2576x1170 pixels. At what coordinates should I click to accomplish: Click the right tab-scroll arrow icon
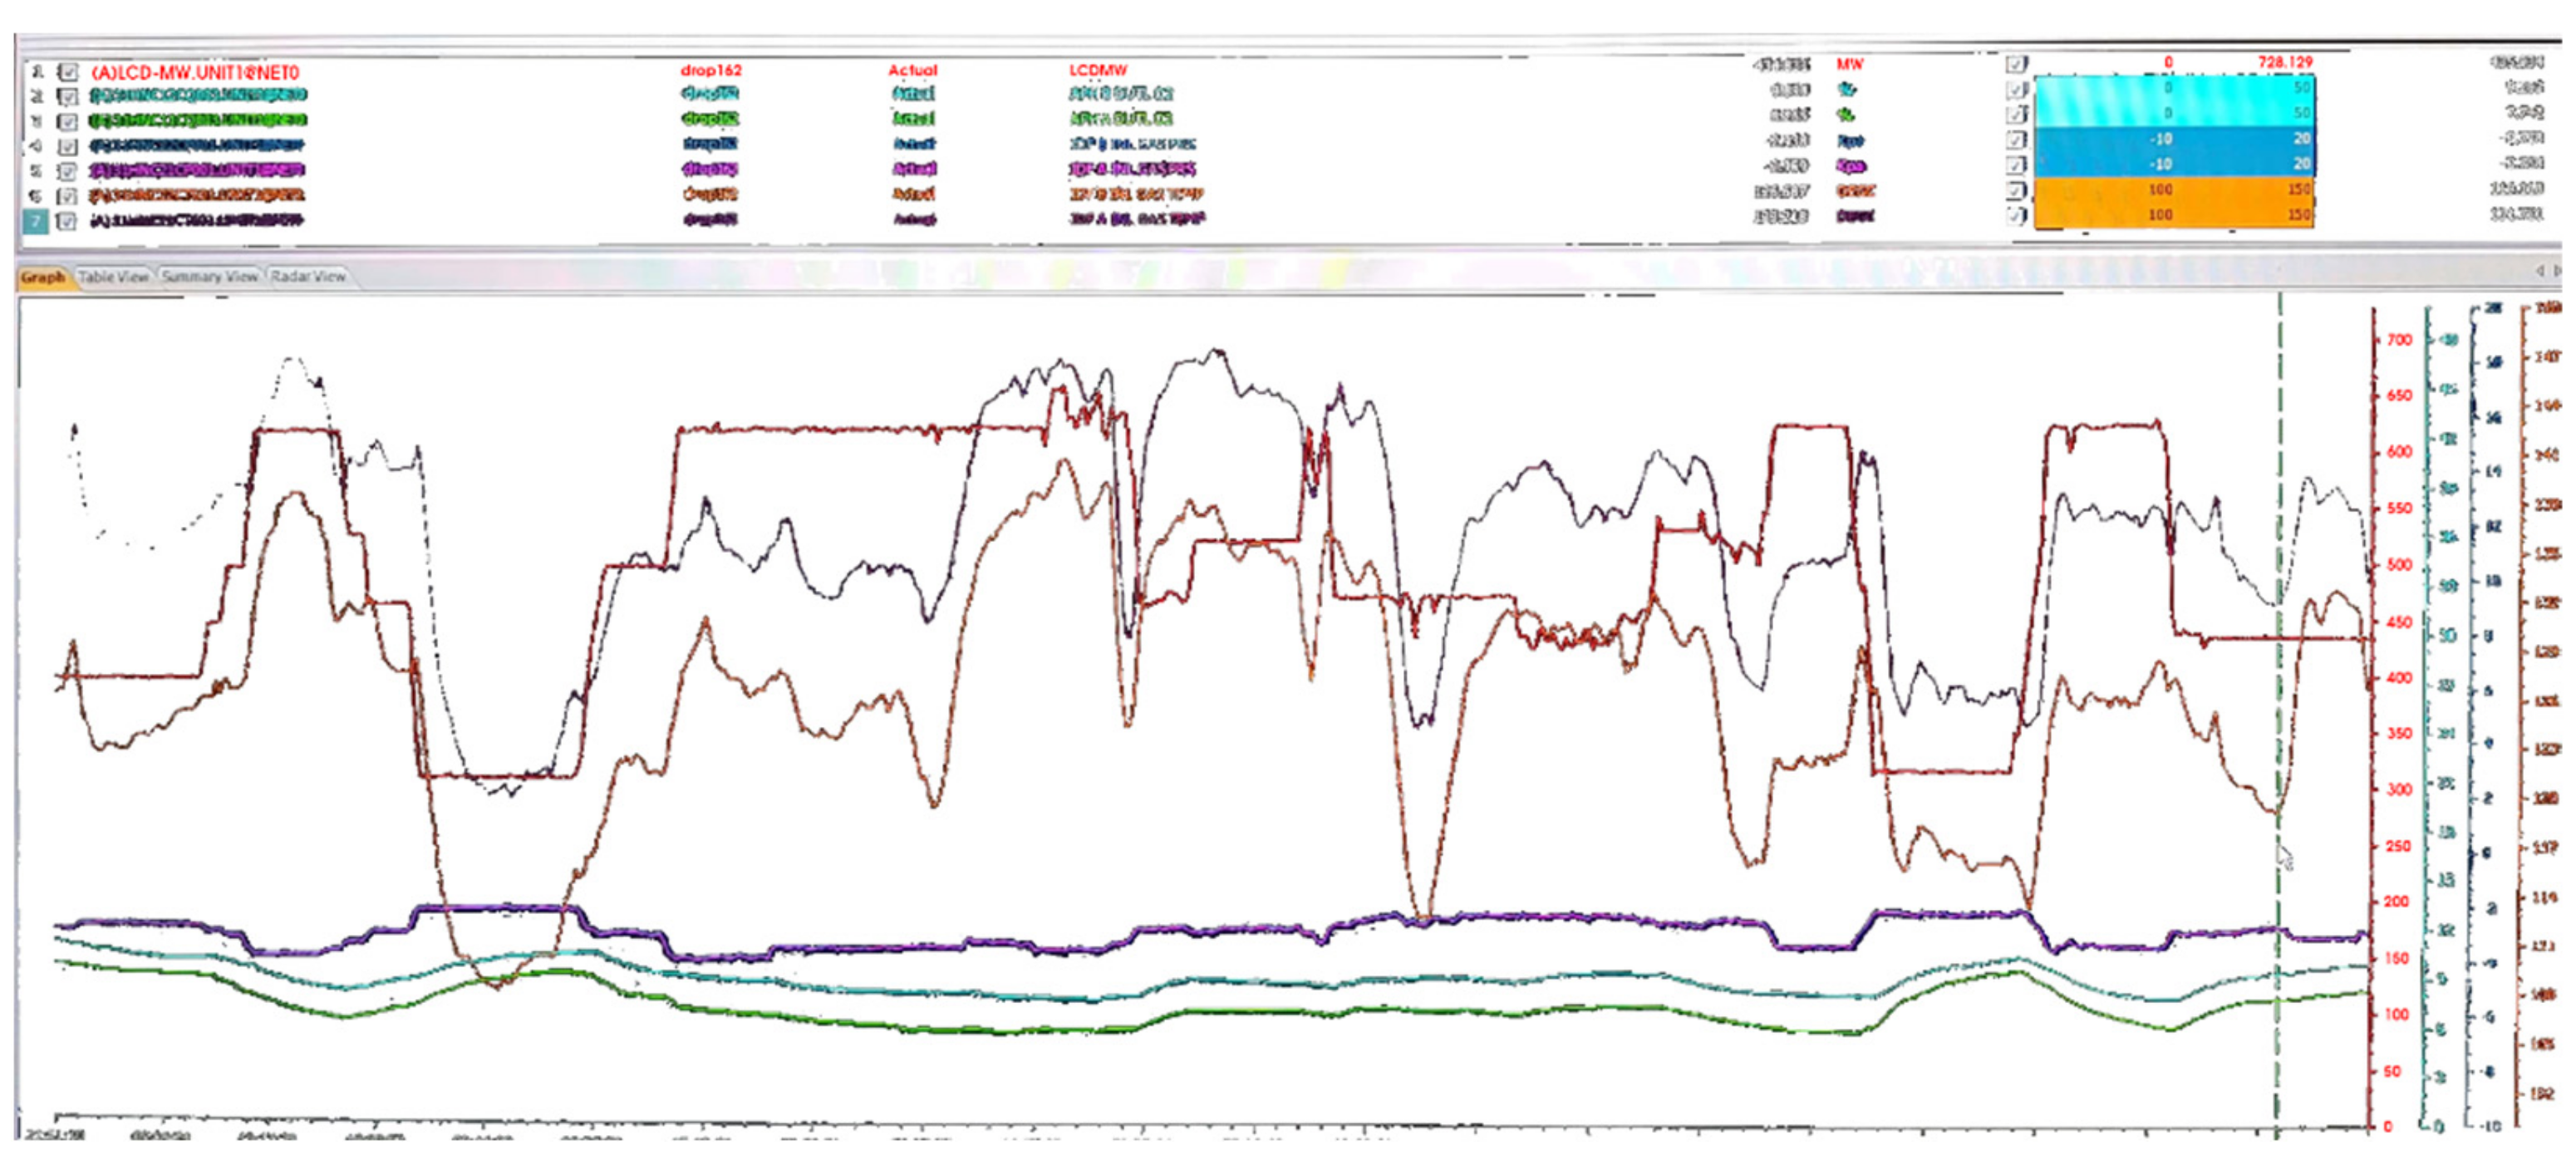[x=2557, y=271]
